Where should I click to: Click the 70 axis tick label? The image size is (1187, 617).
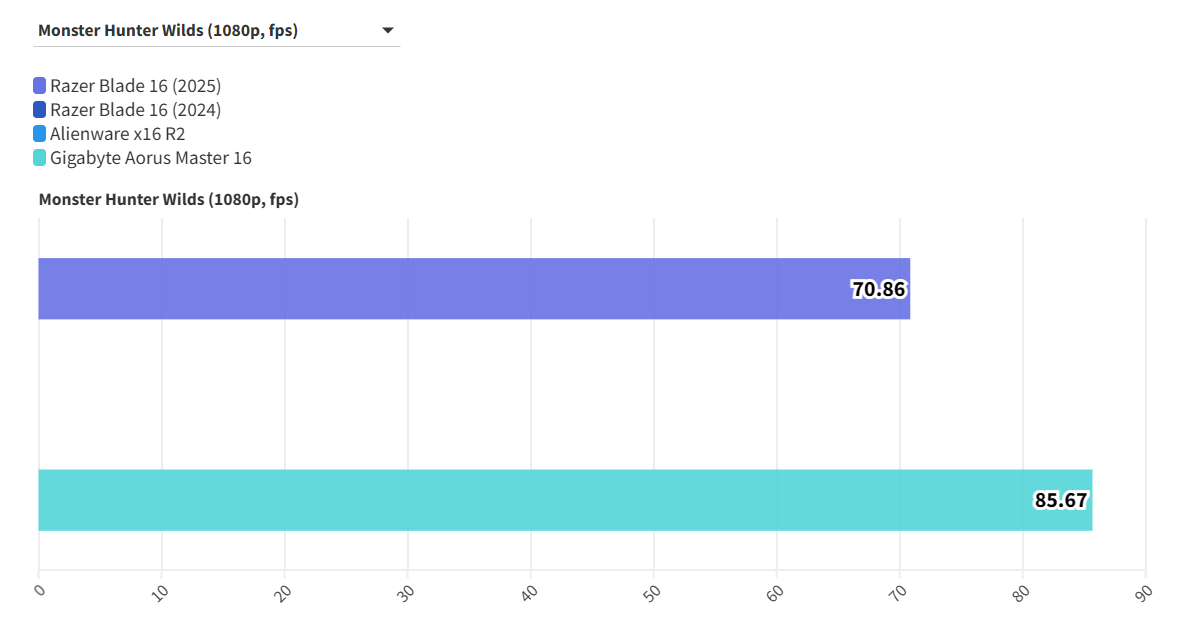point(898,592)
